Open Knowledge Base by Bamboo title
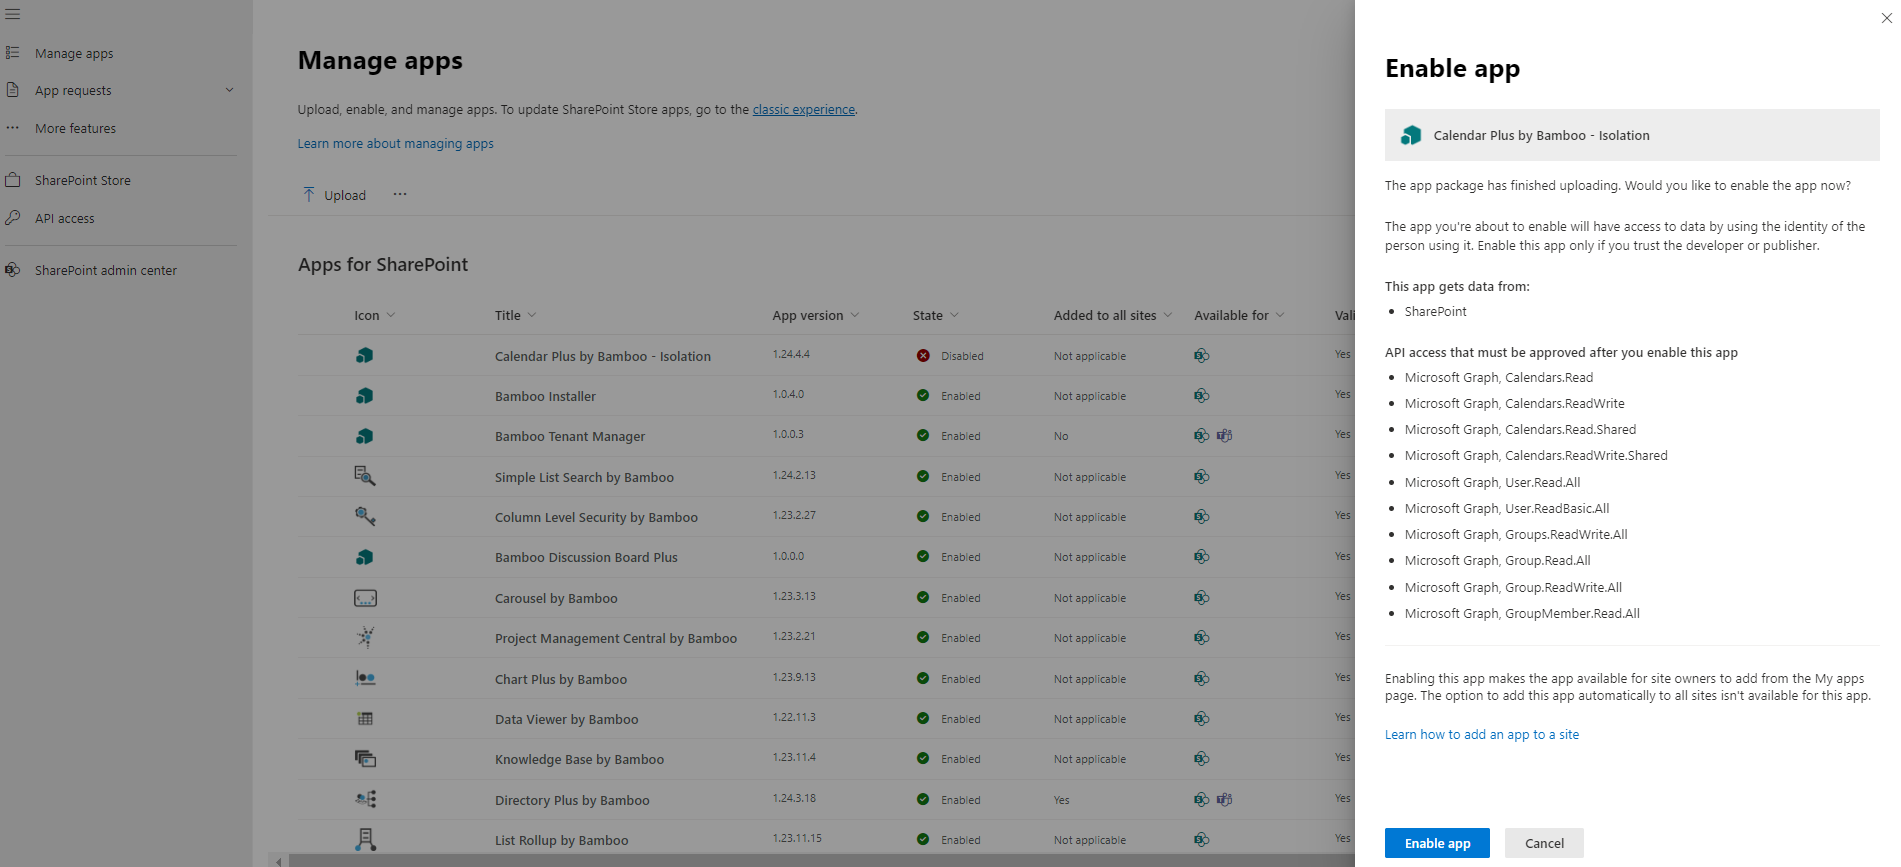The height and width of the screenshot is (867, 1901). (579, 759)
